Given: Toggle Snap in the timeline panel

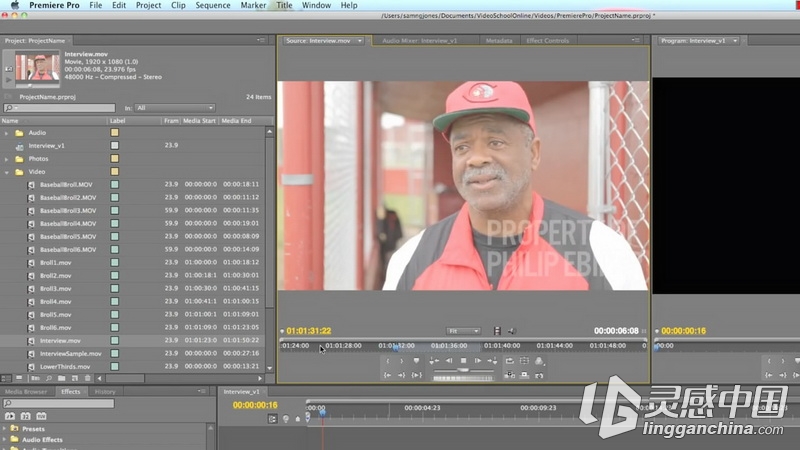Looking at the screenshot, I should pos(272,419).
